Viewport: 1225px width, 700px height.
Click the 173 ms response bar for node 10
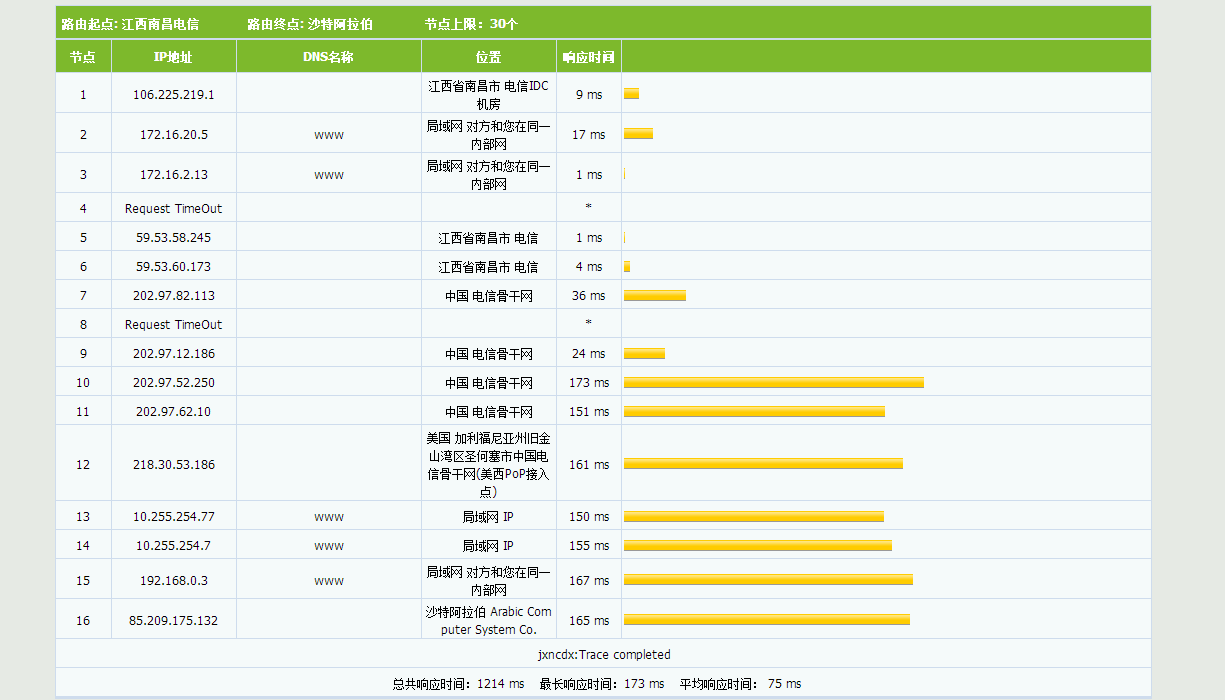(x=773, y=383)
